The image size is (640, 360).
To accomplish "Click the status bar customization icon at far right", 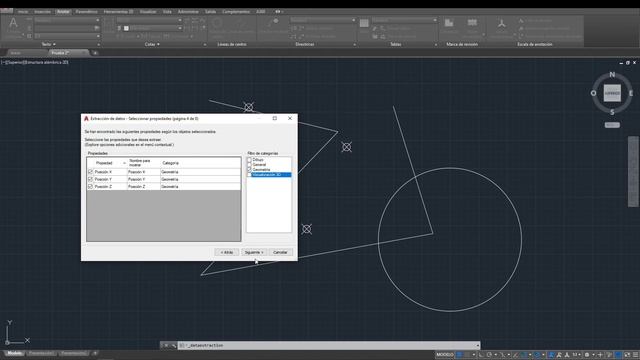I will pyautogui.click(x=635, y=355).
